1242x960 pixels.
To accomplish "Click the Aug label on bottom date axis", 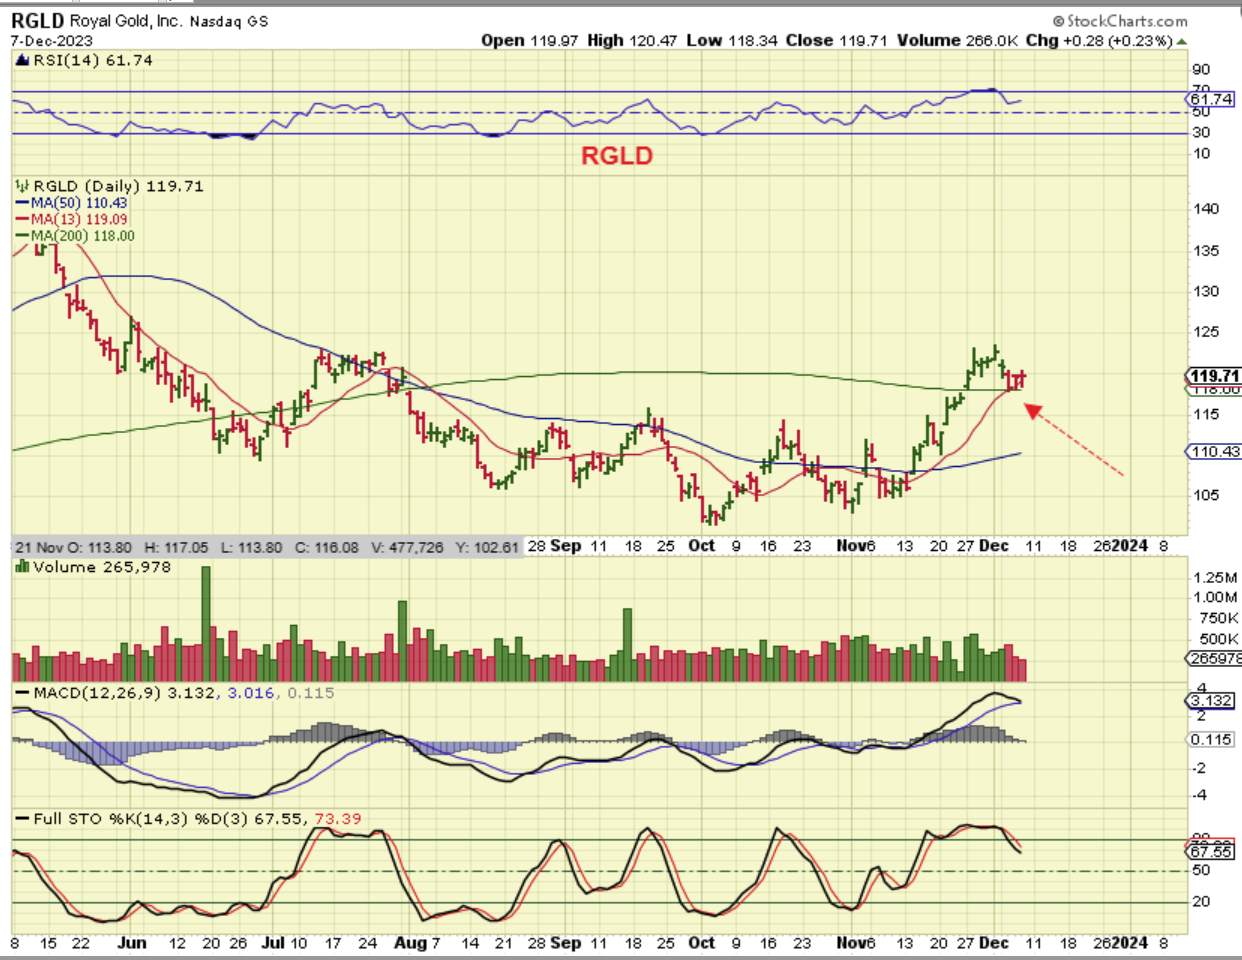I will click(x=410, y=943).
